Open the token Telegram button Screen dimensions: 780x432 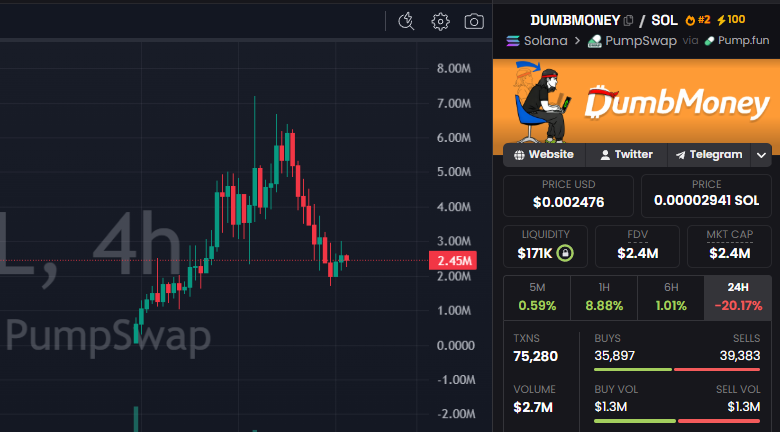coord(708,155)
